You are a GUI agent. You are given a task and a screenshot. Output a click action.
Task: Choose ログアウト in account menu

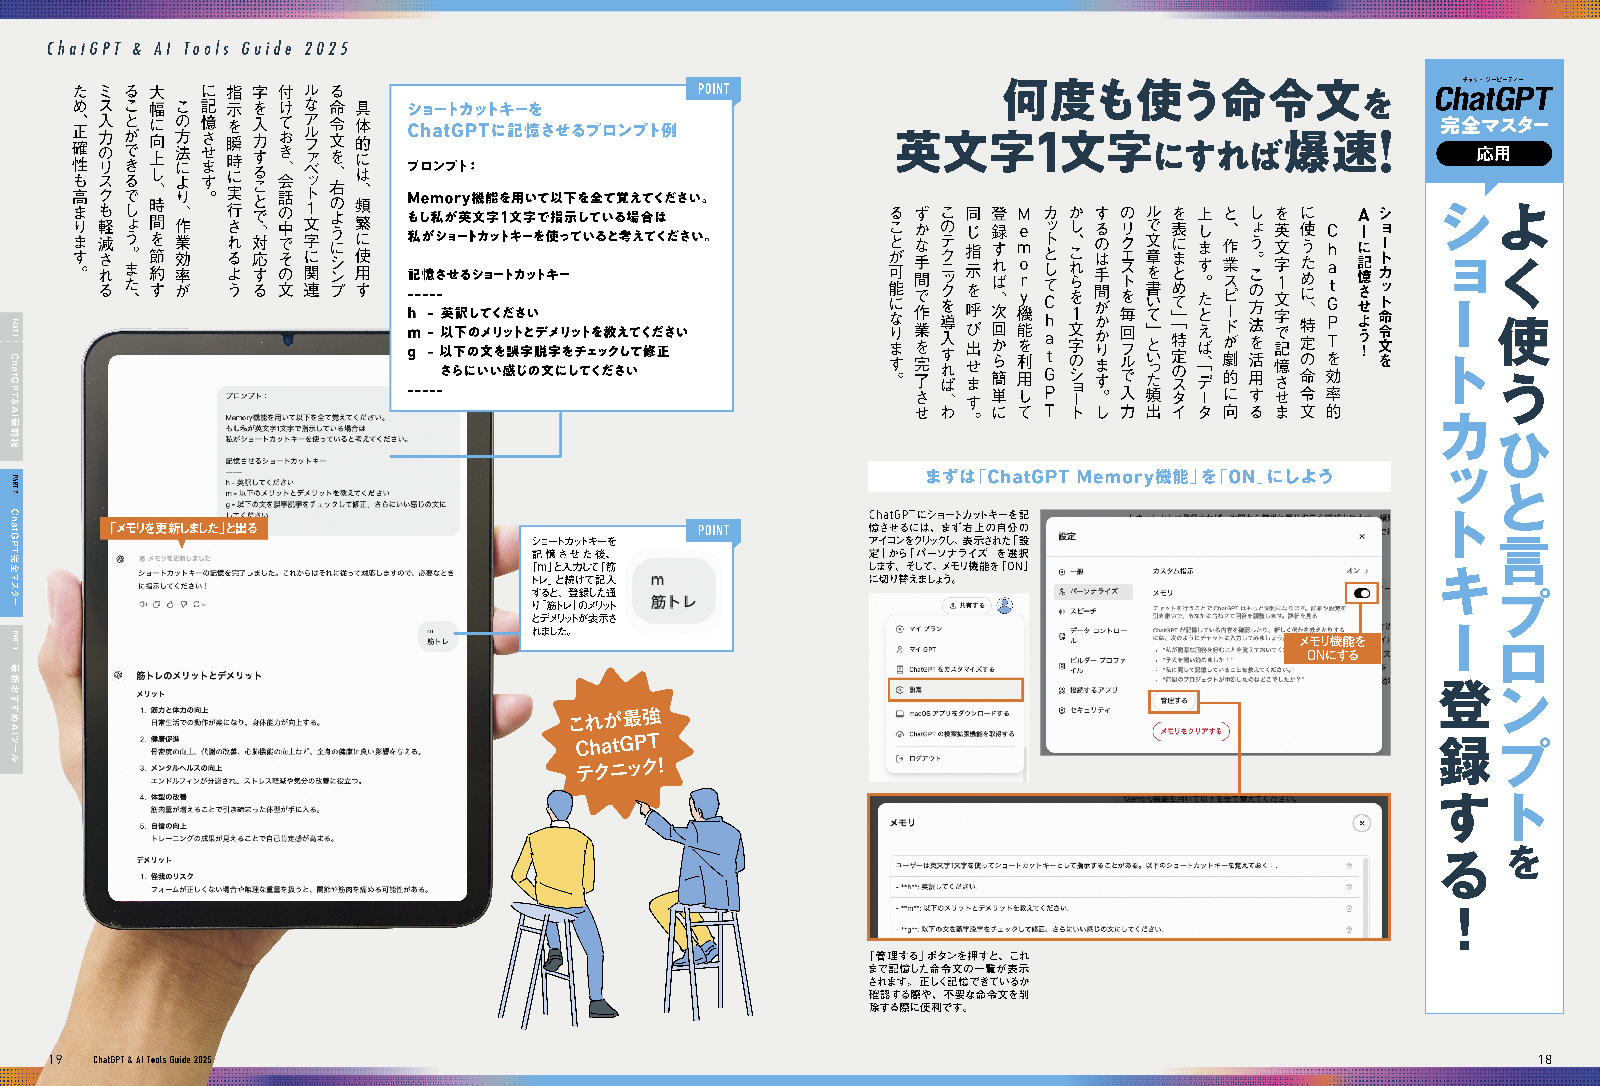click(x=918, y=758)
